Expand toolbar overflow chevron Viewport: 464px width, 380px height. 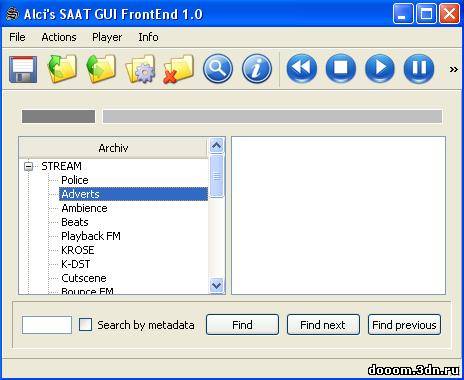click(453, 69)
